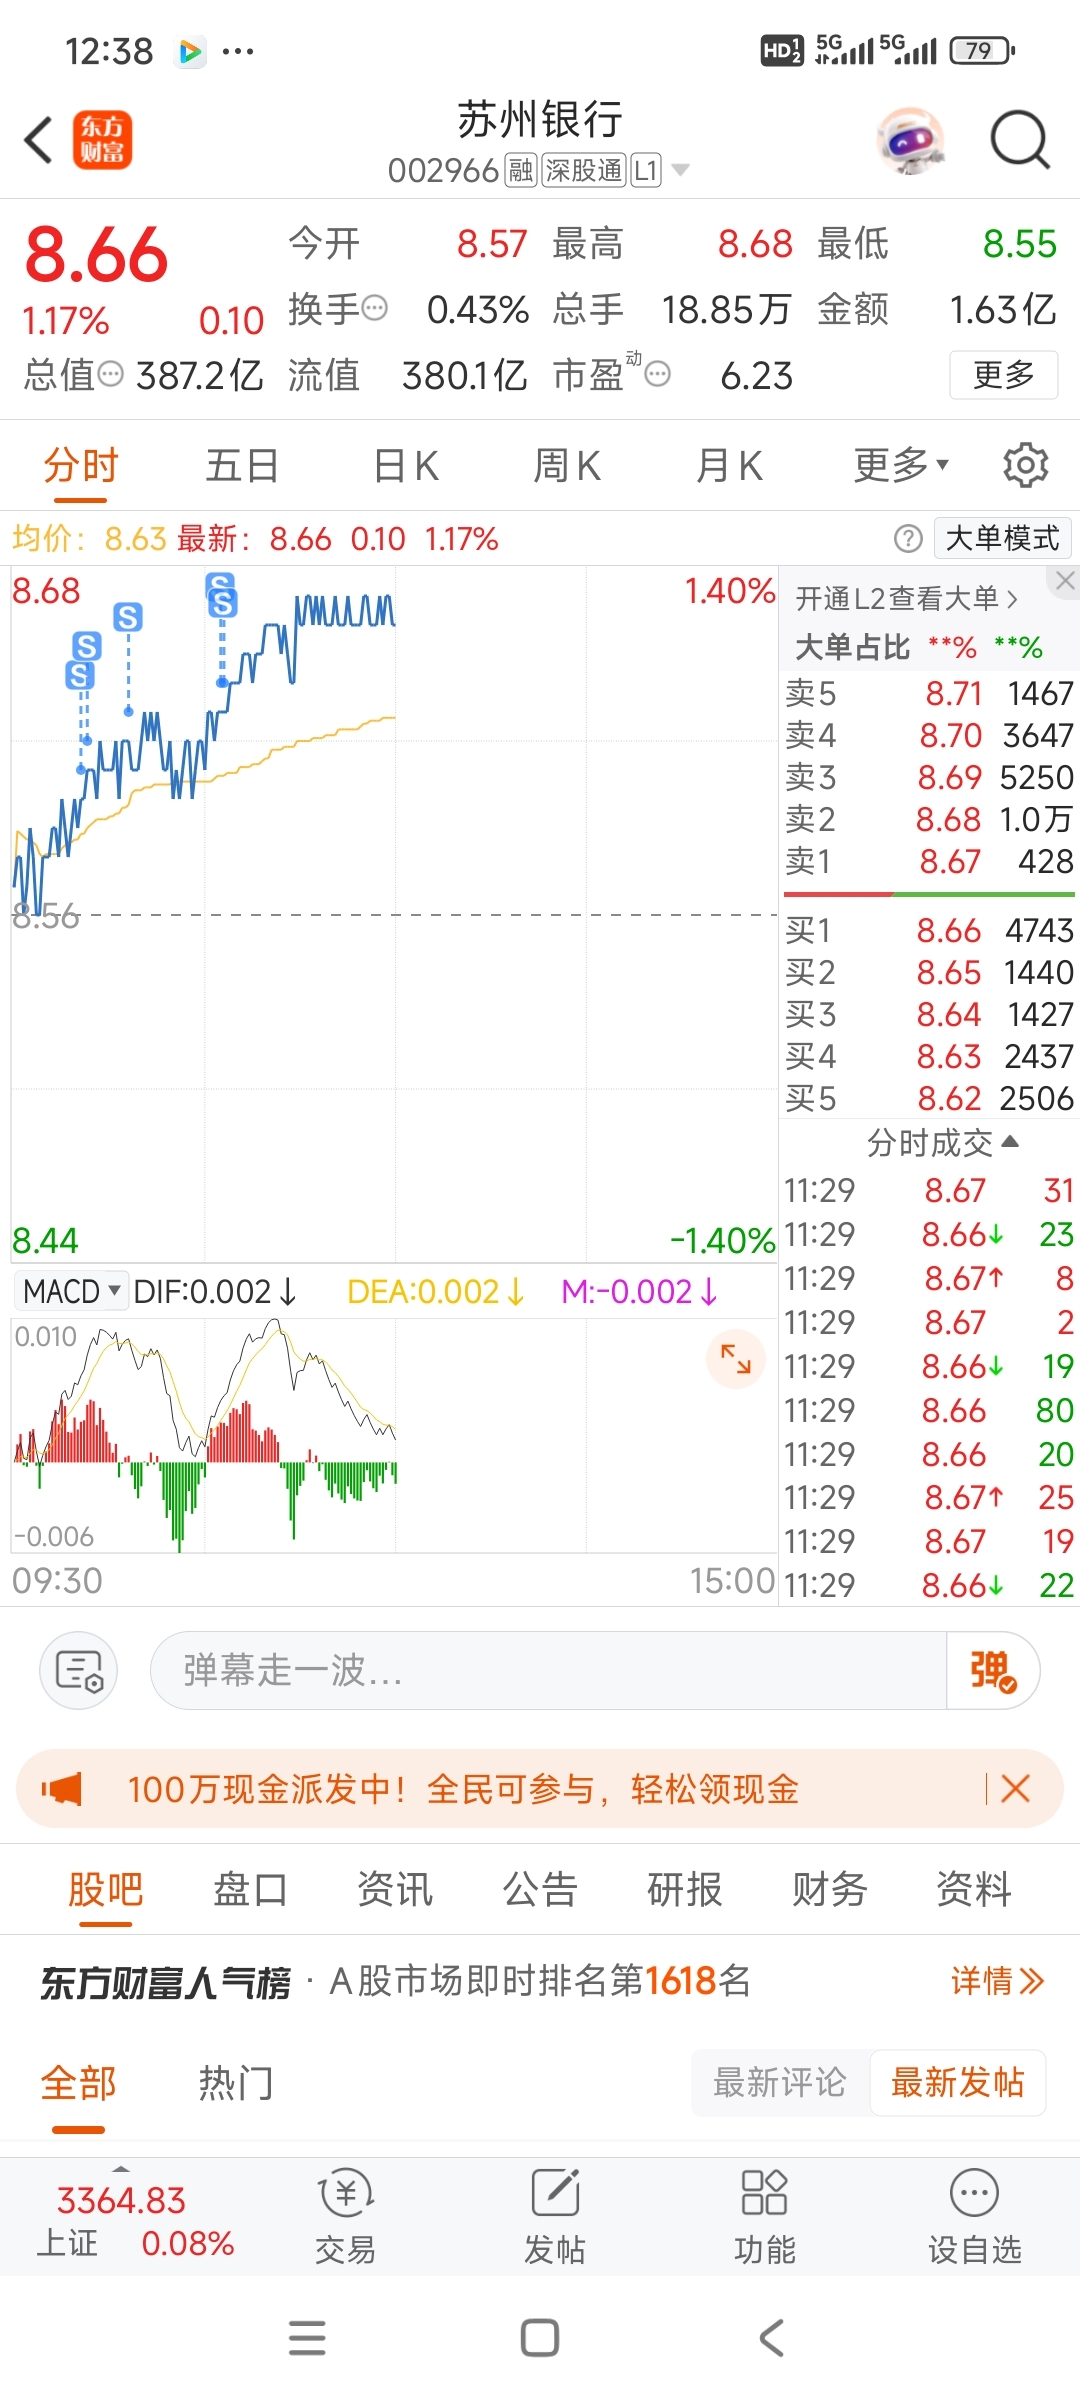Viewport: 1080px width, 2400px height.
Task: Tap Android recent apps menu button
Action: pyautogui.click(x=307, y=2338)
